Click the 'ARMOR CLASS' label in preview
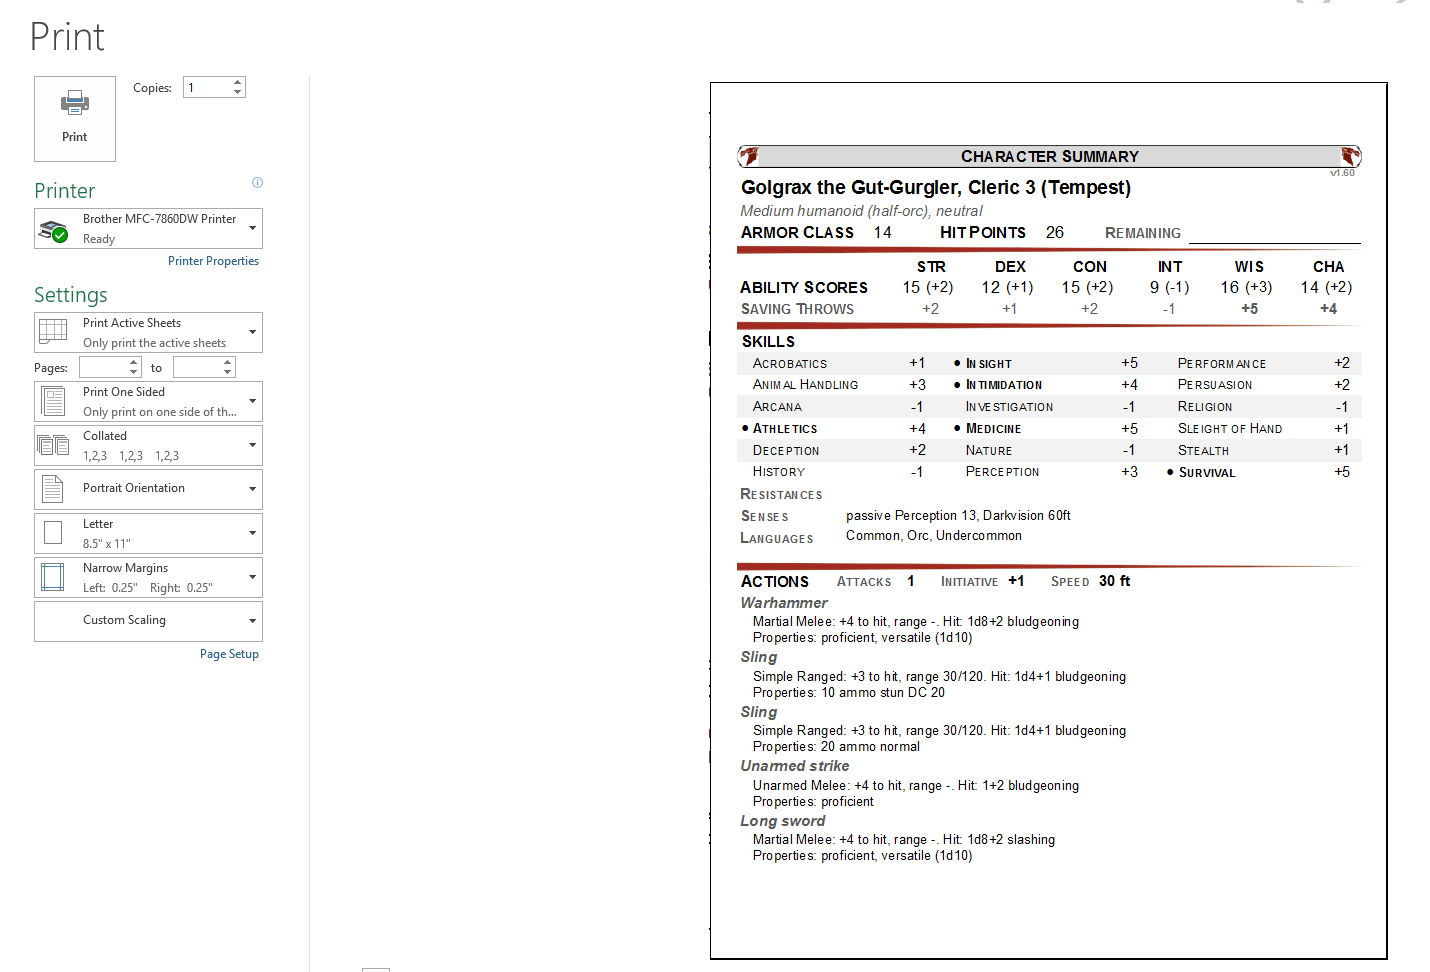Viewport: 1430px width, 972px height. coord(797,233)
